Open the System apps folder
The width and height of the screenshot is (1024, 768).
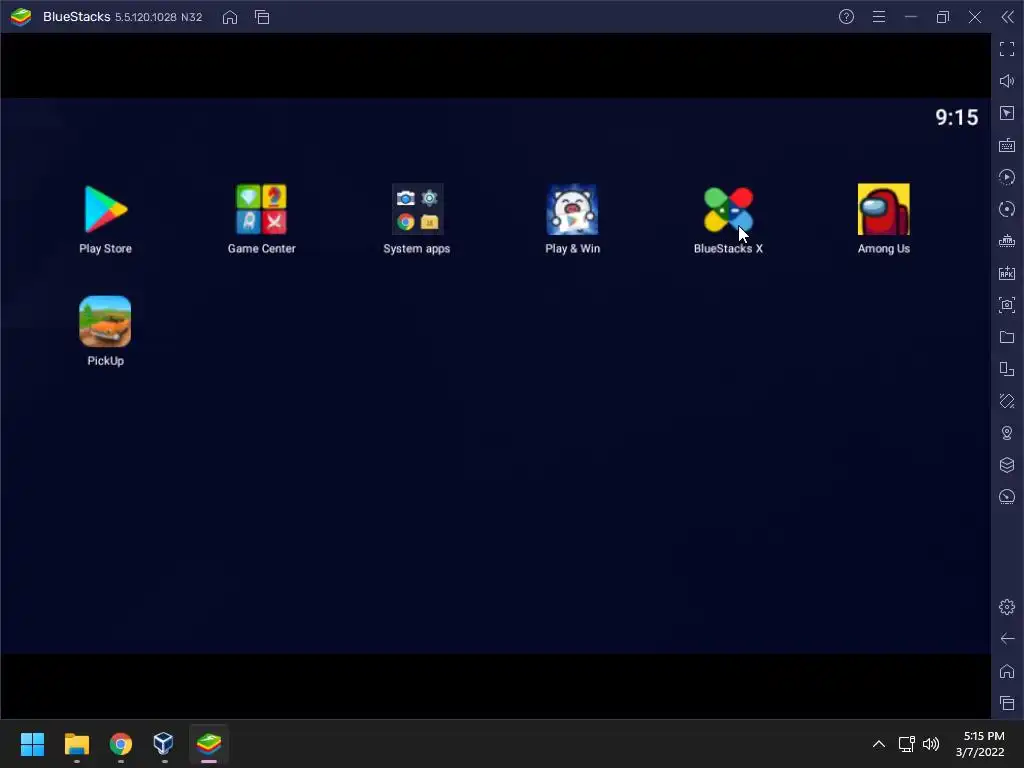[x=417, y=210]
